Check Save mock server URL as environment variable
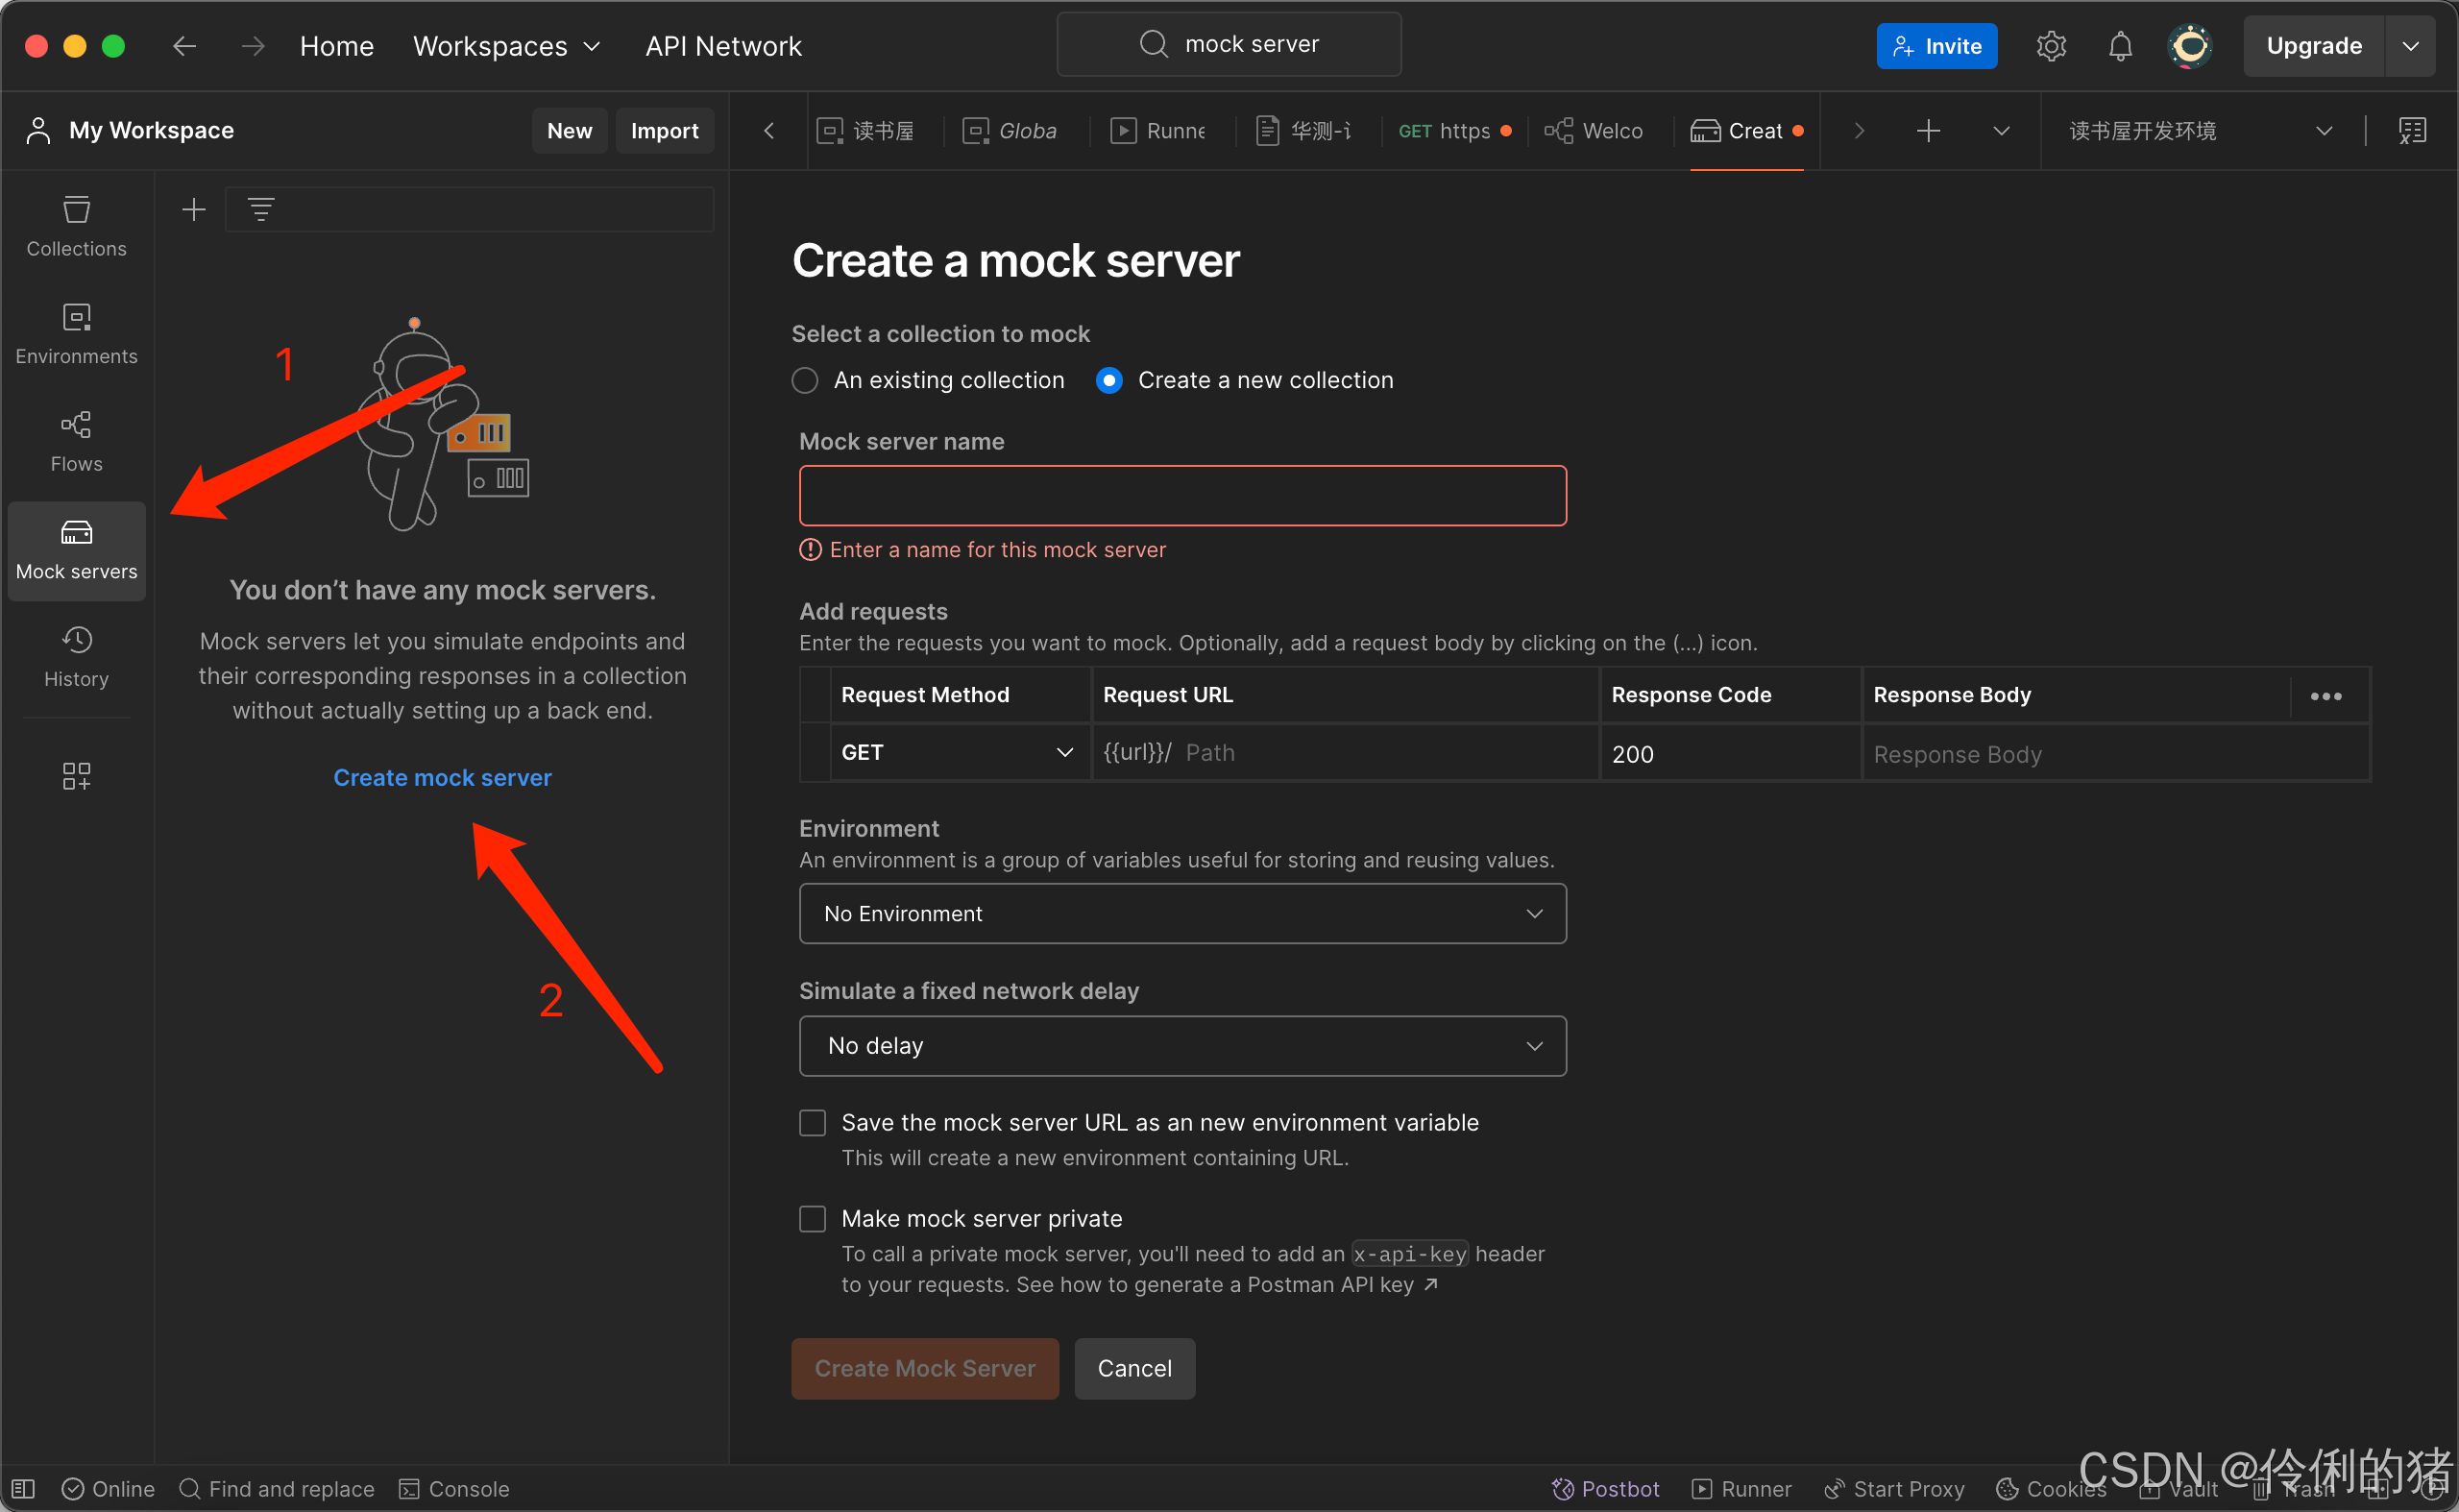The height and width of the screenshot is (1512, 2459). (812, 1122)
